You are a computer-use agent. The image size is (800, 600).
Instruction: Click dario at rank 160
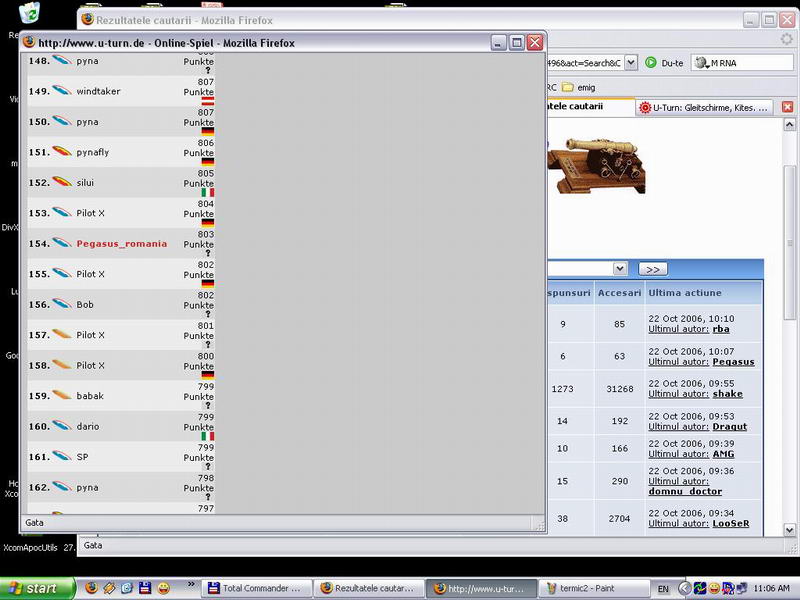[x=88, y=427]
